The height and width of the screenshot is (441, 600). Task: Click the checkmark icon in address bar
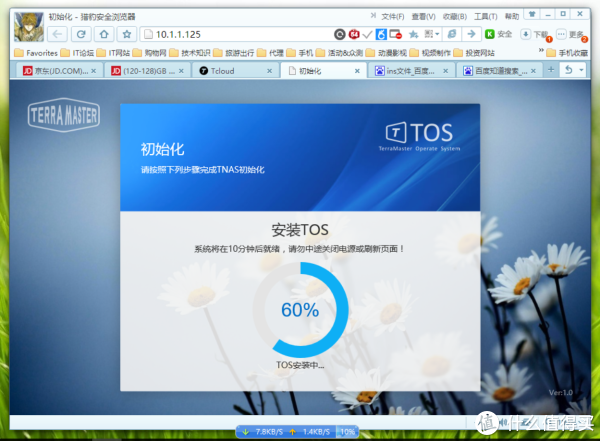[367, 35]
